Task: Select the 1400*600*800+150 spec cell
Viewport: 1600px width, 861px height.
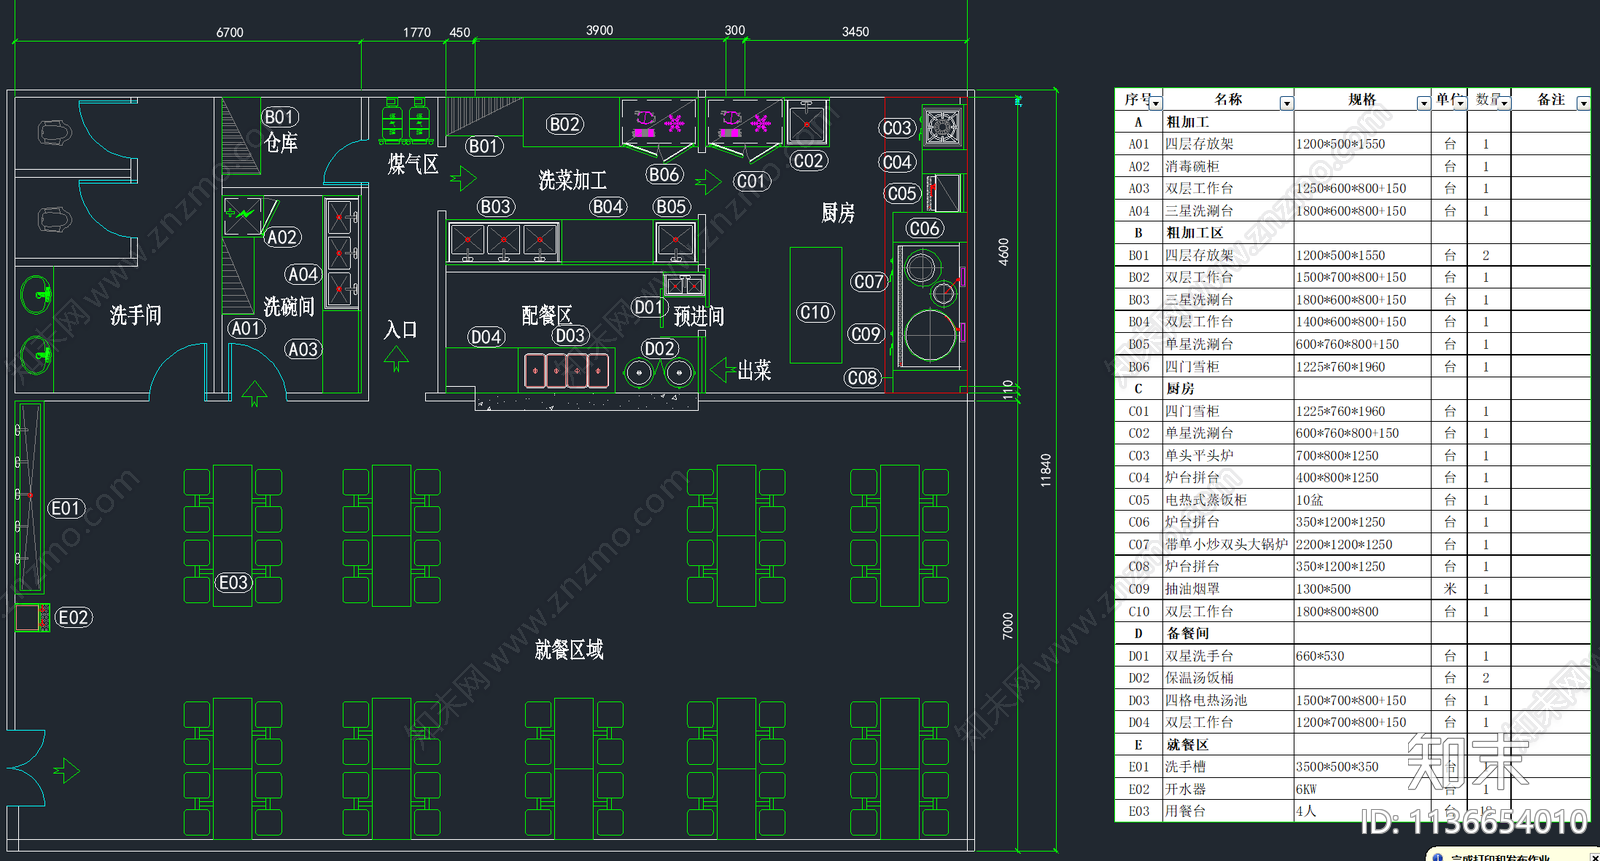Action: (x=1363, y=322)
